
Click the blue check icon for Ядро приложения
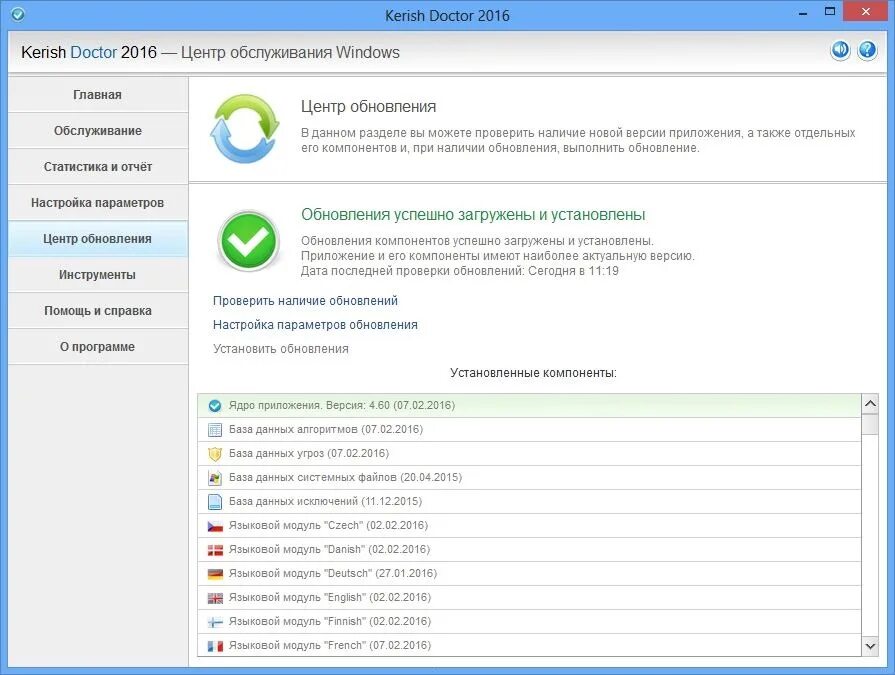(x=215, y=406)
